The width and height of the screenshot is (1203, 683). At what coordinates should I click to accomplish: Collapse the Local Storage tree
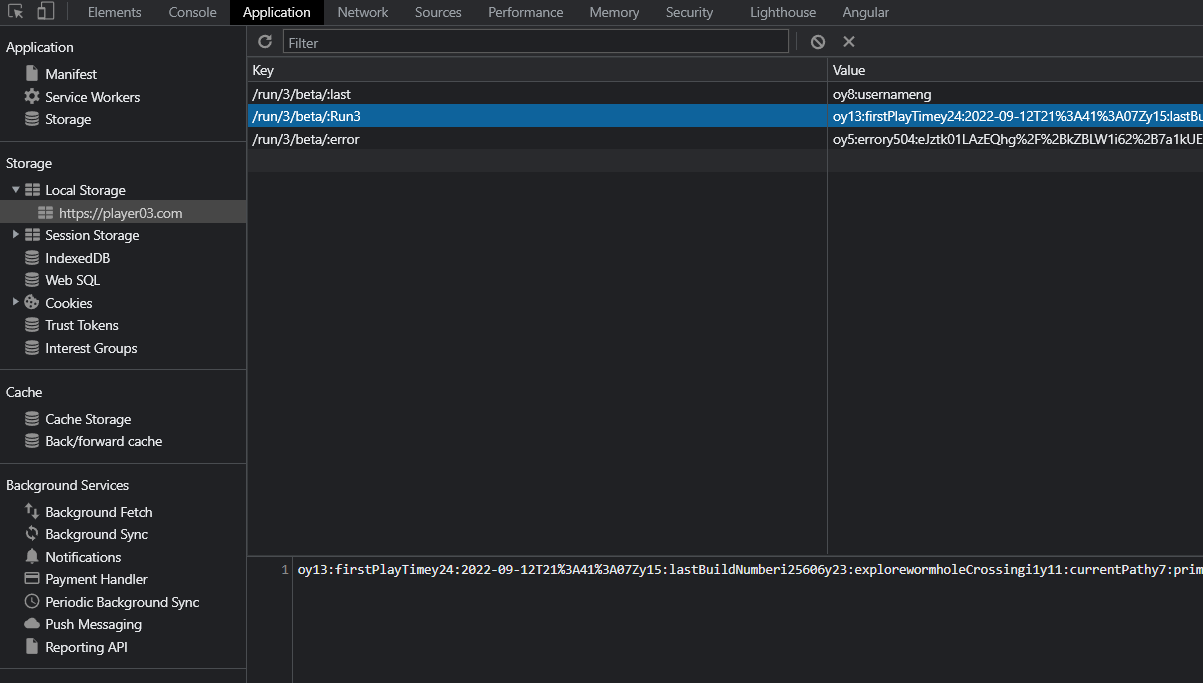click(15, 189)
